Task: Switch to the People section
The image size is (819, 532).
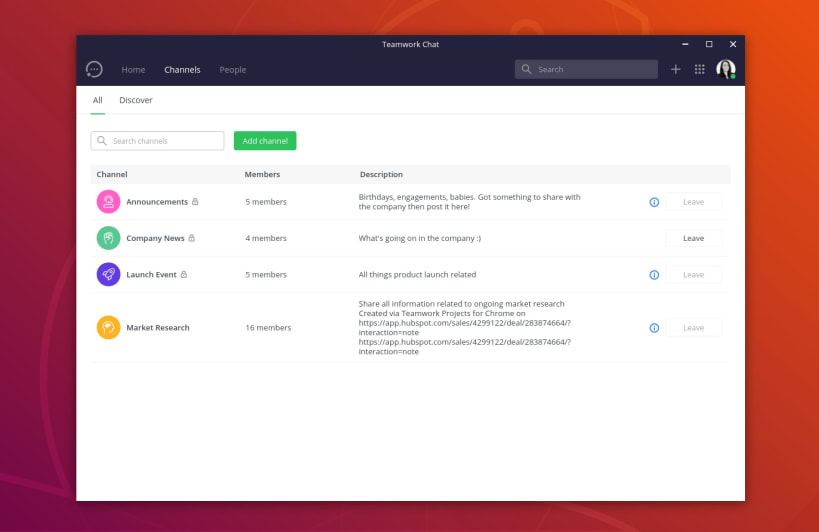Action: (232, 69)
